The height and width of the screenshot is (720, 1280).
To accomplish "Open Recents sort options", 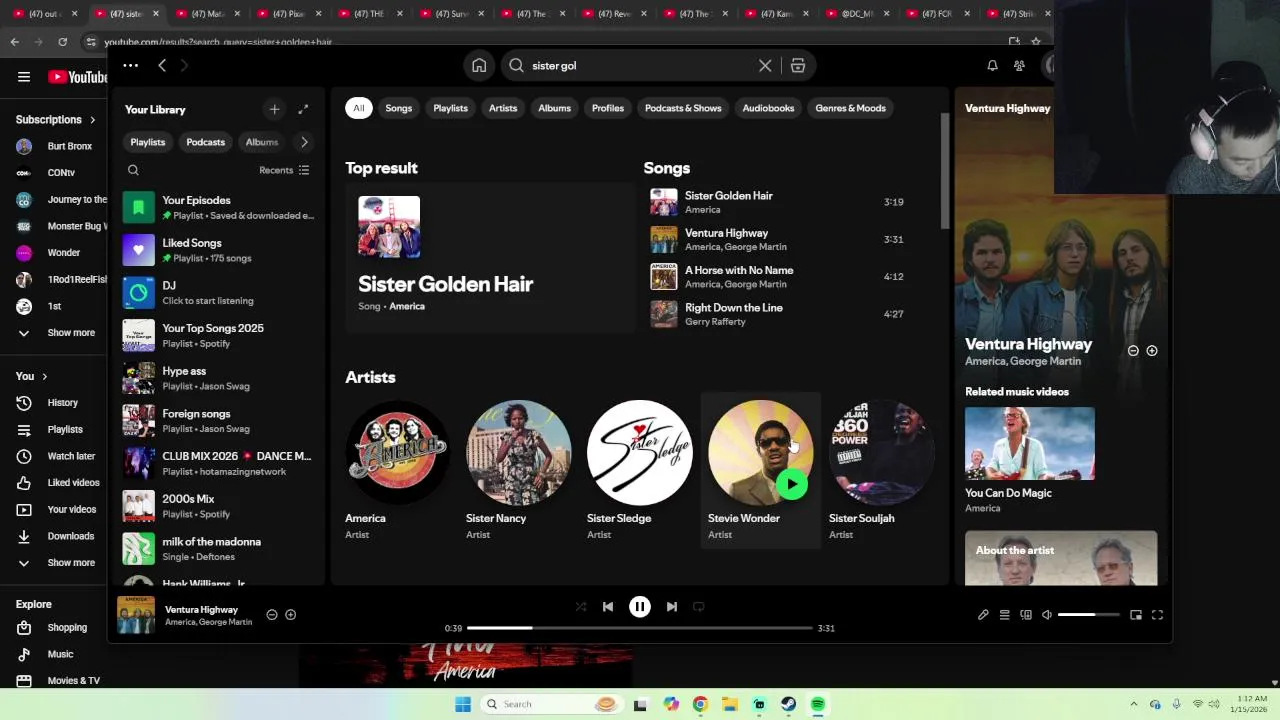I will pyautogui.click(x=284, y=170).
